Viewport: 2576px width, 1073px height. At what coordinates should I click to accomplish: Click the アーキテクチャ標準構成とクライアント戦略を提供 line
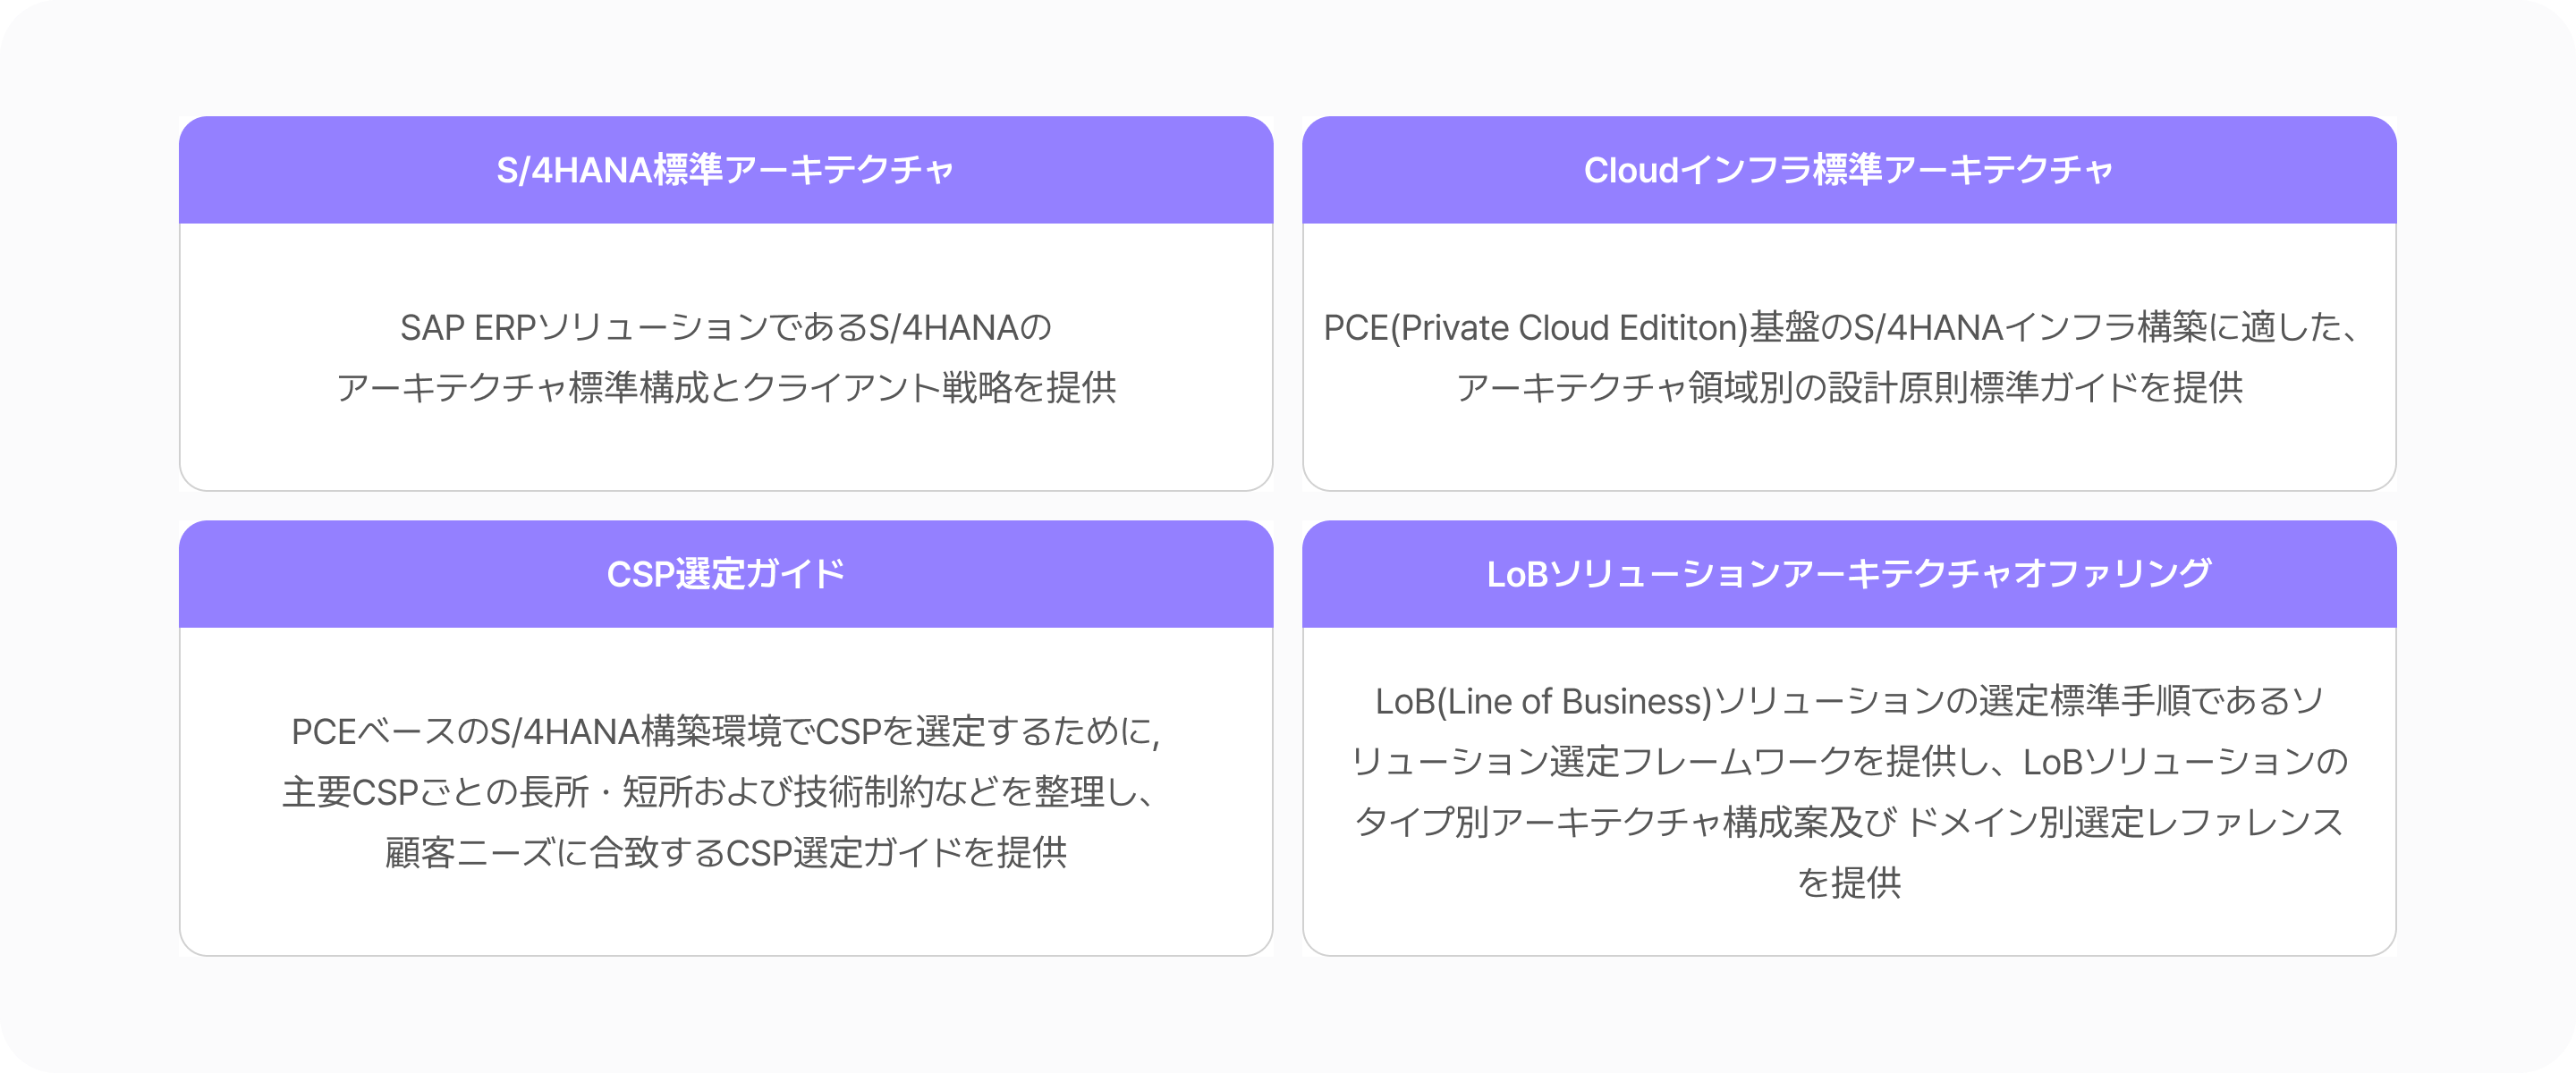pyautogui.click(x=725, y=388)
